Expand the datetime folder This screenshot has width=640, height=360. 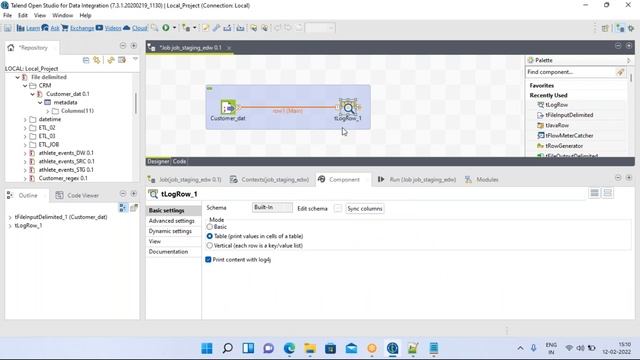pyautogui.click(x=25, y=120)
